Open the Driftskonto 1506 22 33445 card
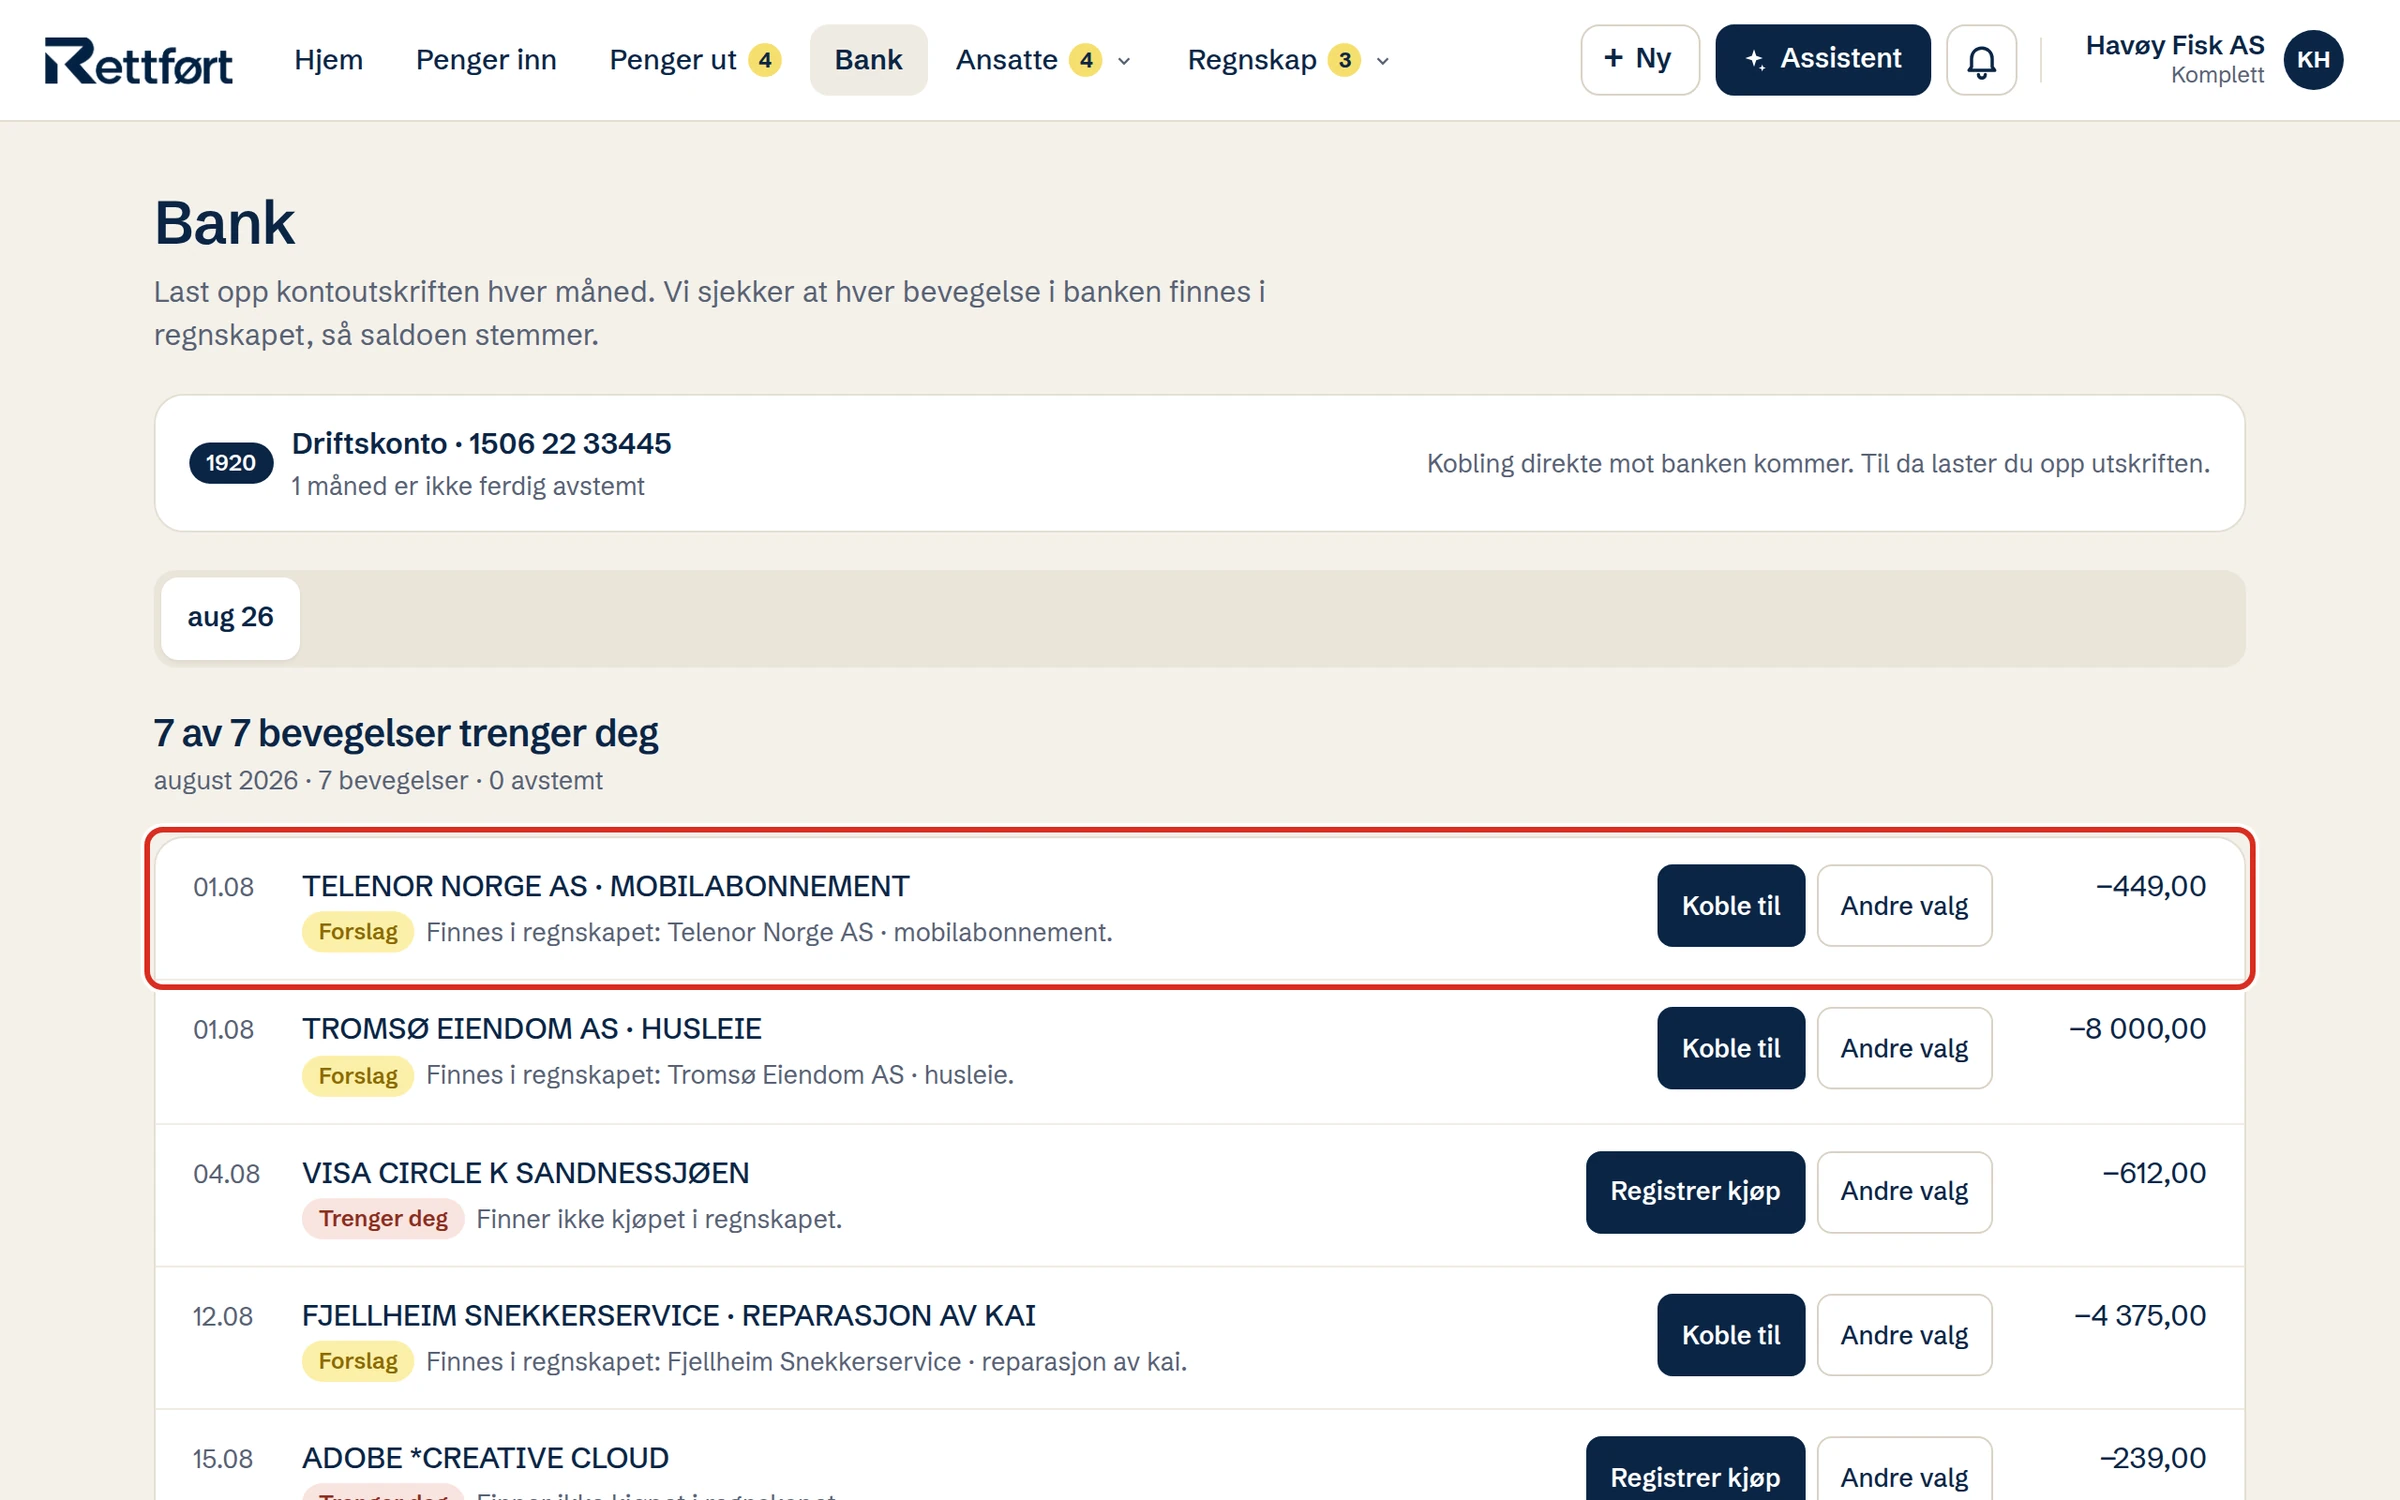 tap(1199, 463)
